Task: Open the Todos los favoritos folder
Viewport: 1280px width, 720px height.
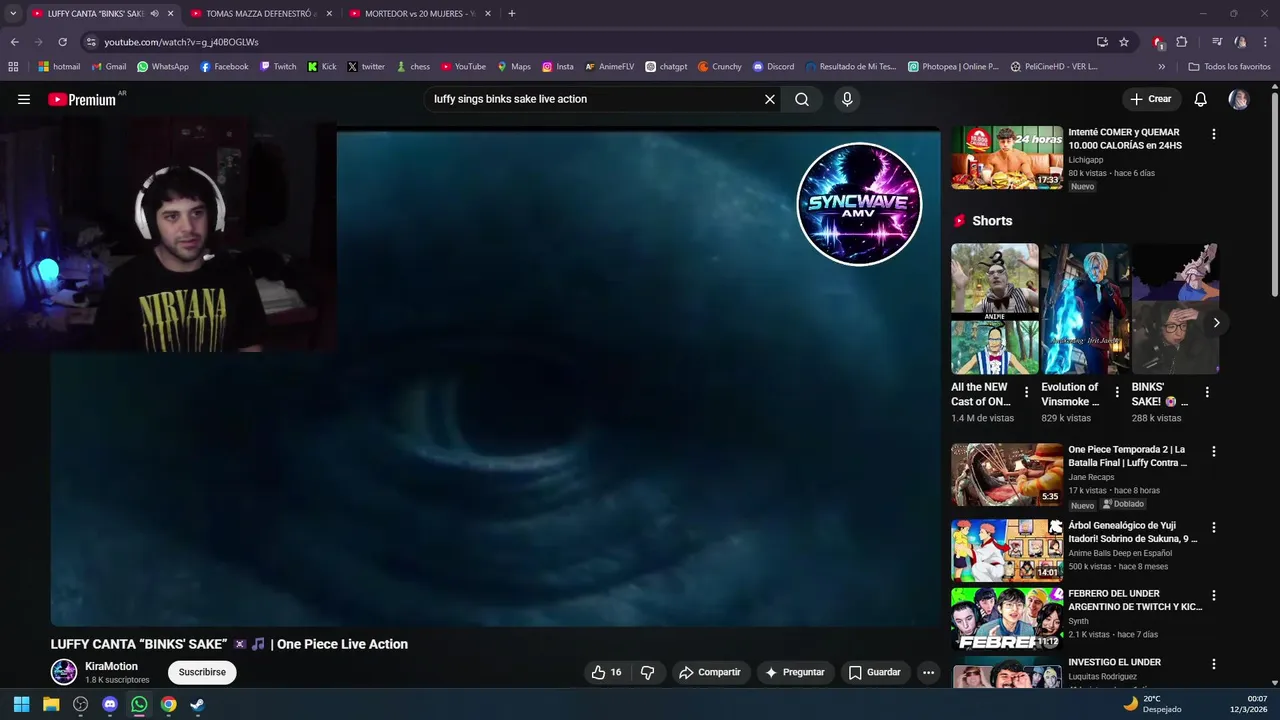Action: [1229, 67]
